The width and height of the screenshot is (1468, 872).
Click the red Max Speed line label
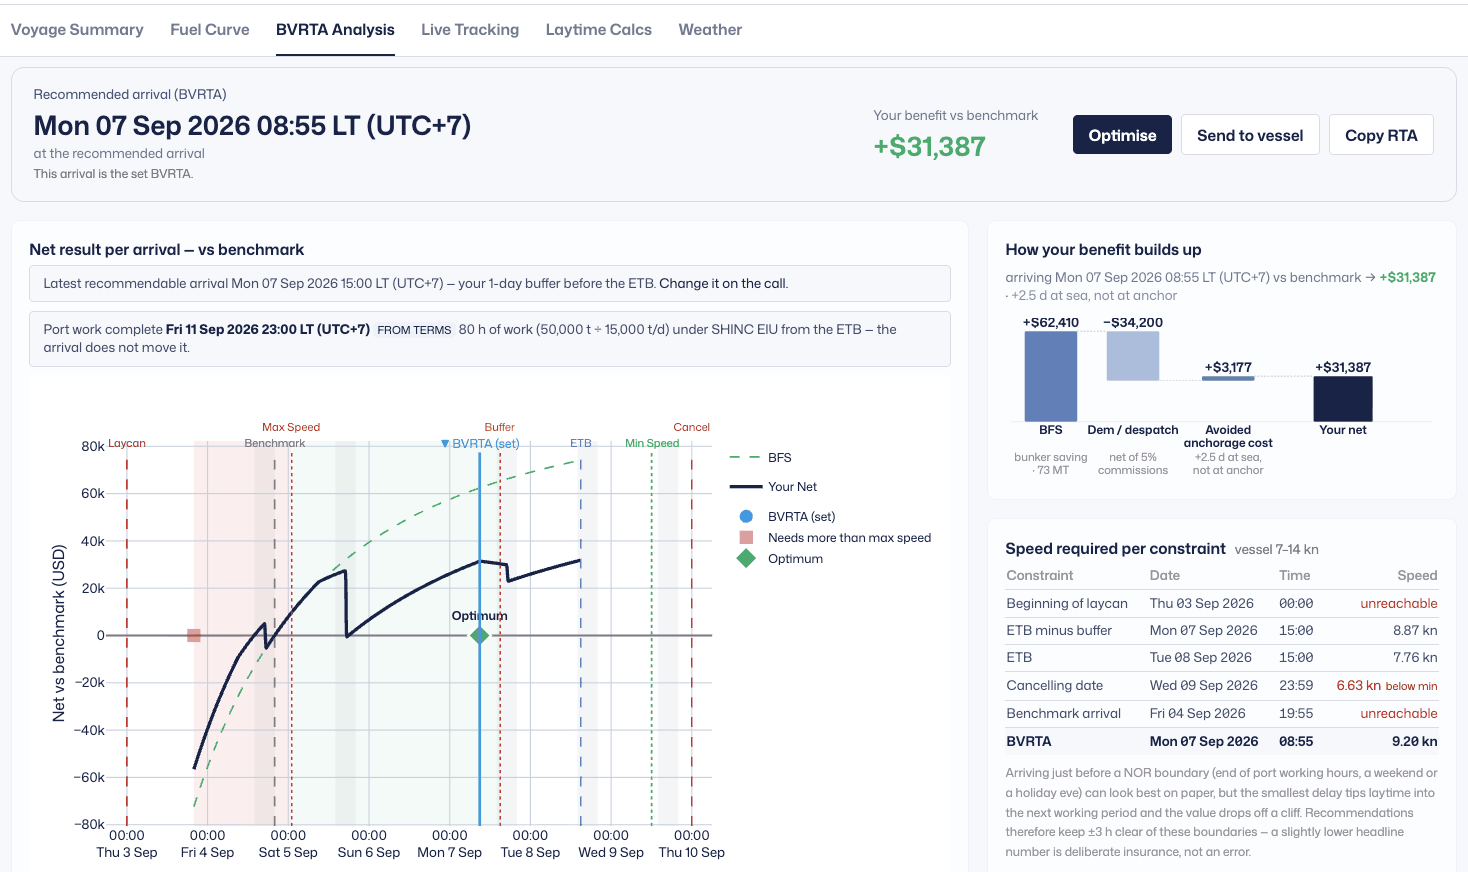coord(291,427)
